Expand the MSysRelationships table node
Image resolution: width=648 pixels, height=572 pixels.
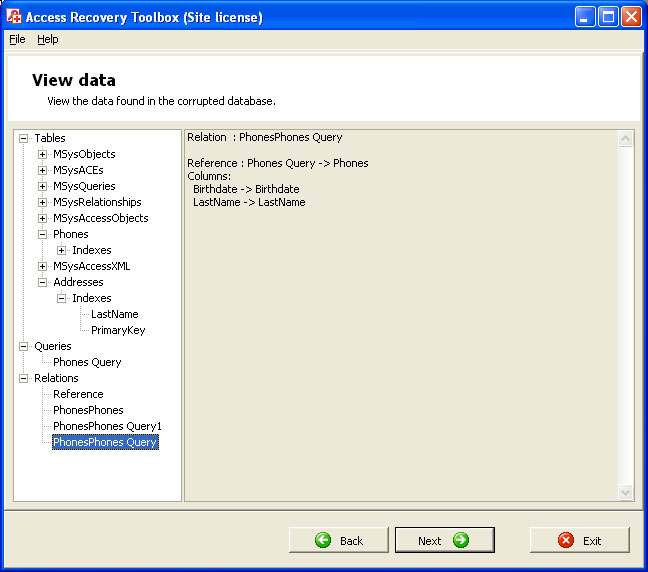(42, 202)
